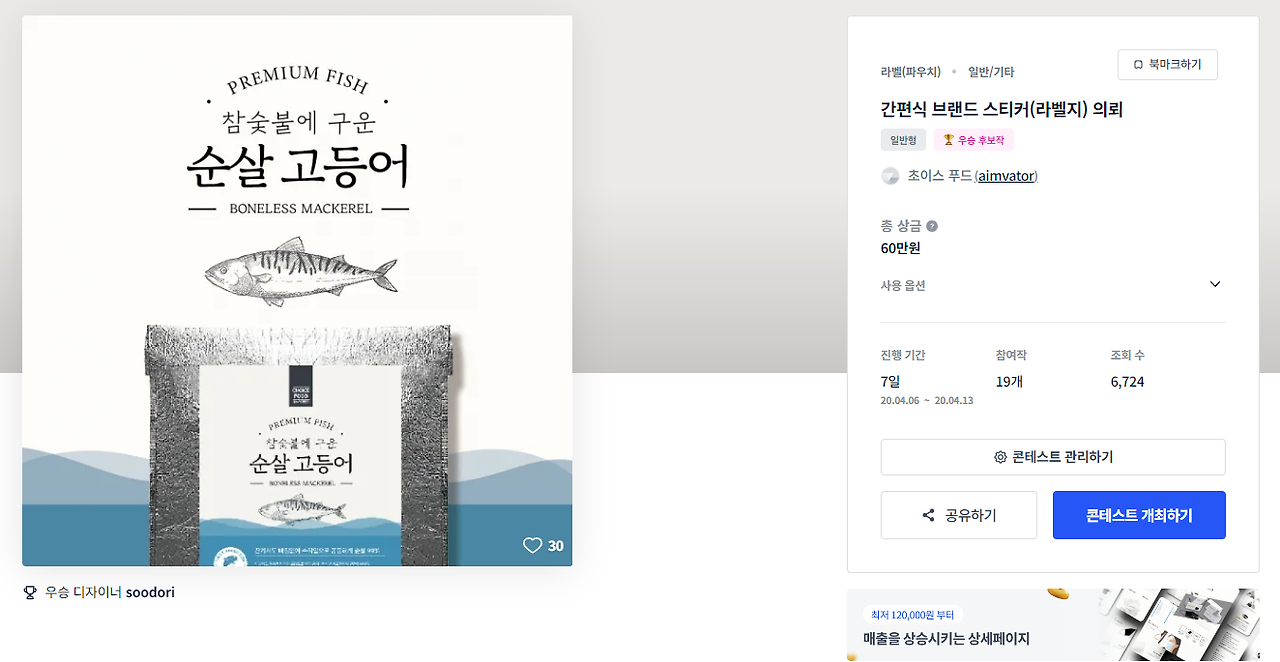The image size is (1280, 662).
Task: Click the soodori designer name
Action: pos(150,592)
